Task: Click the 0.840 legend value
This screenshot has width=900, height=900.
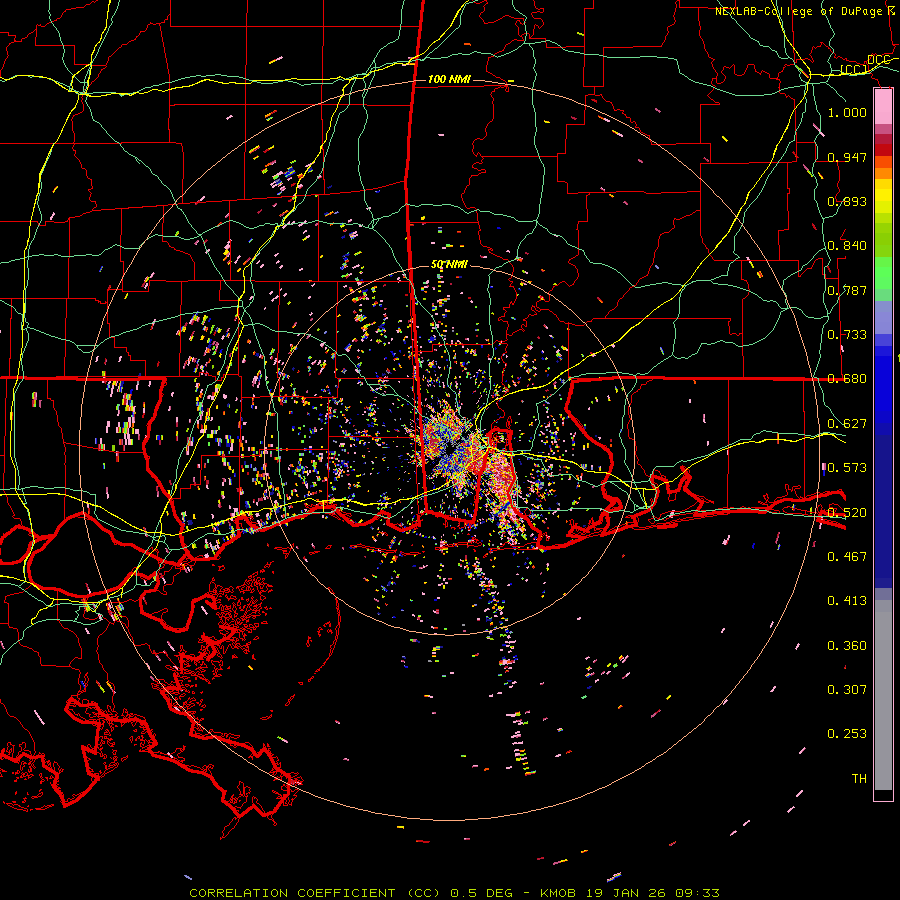Action: click(847, 246)
